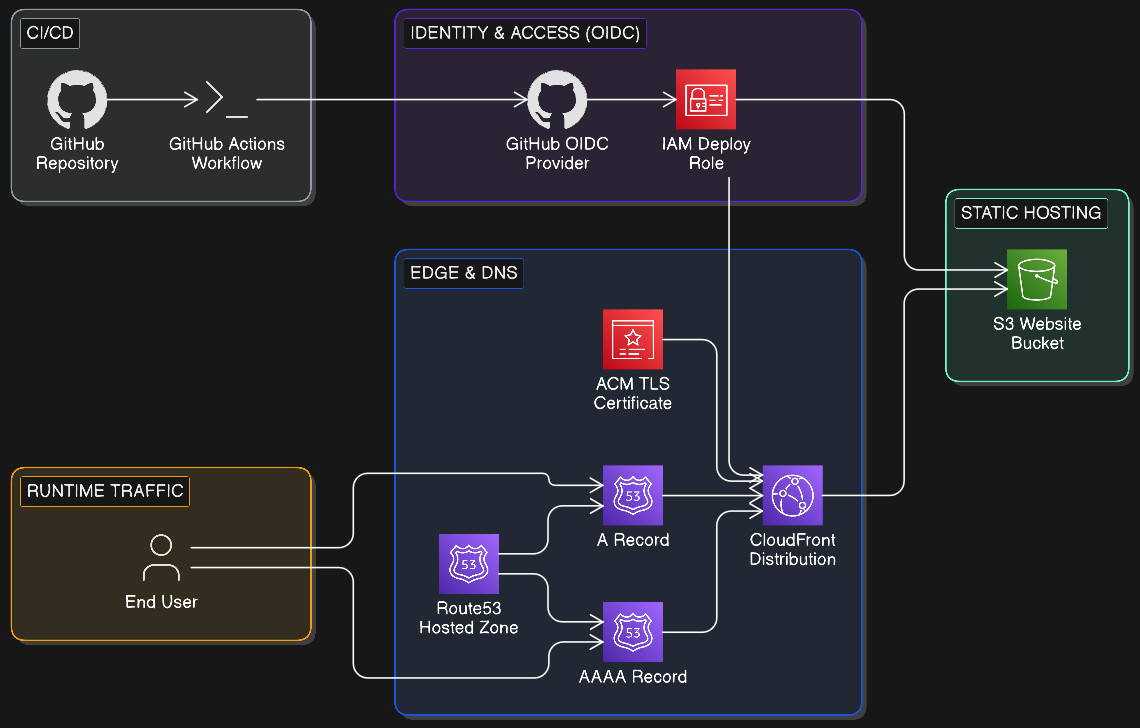
Task: Select the GitHub Actions Workflow terminal icon
Action: (227, 100)
